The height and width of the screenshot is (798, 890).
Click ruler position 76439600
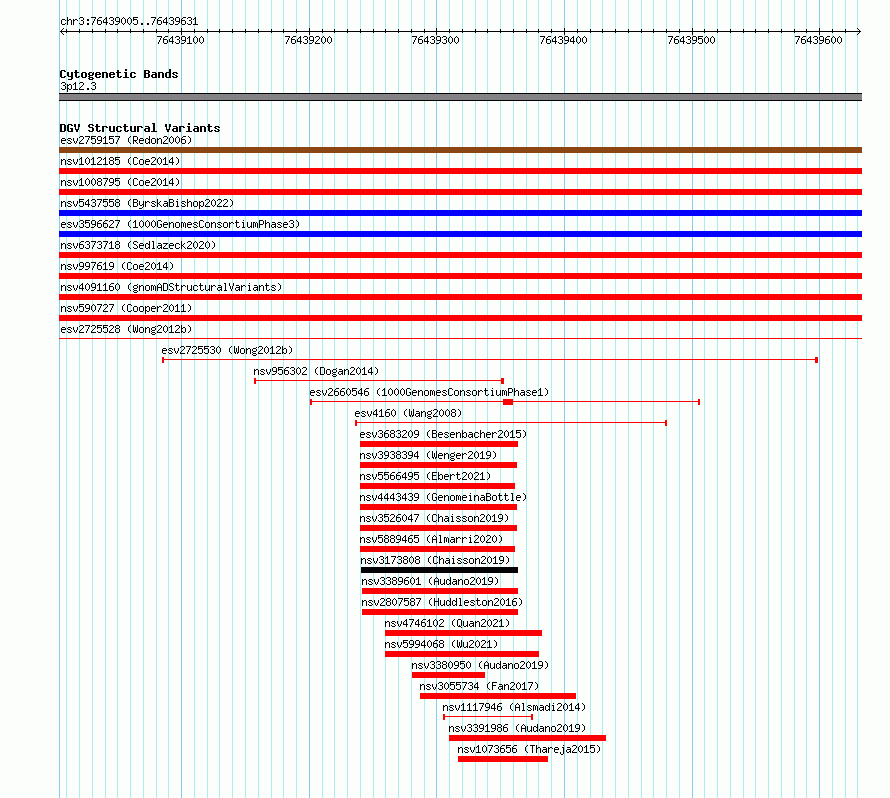[x=818, y=40]
